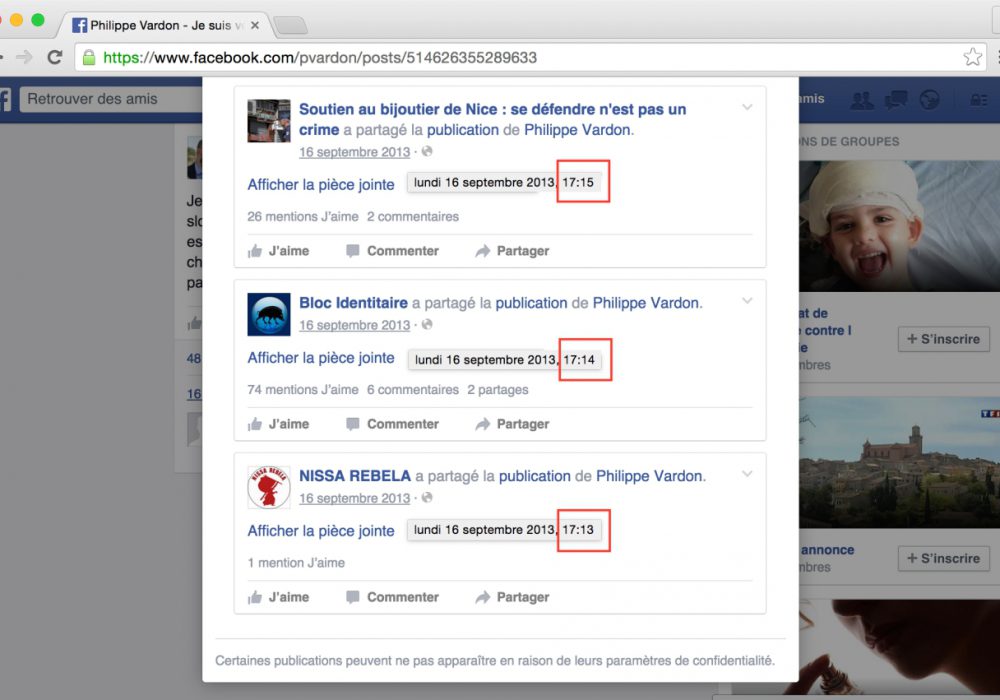1000x700 pixels.
Task: Click Commenter on NISSA REBELA post
Action: pyautogui.click(x=392, y=597)
